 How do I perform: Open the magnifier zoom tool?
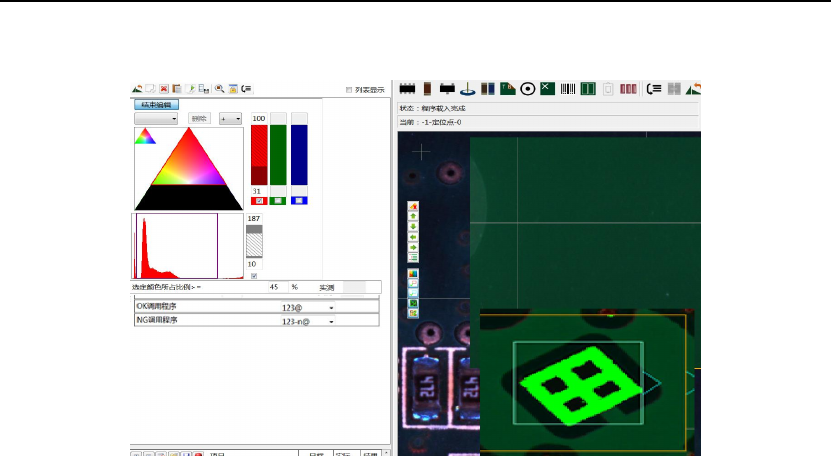(219, 88)
